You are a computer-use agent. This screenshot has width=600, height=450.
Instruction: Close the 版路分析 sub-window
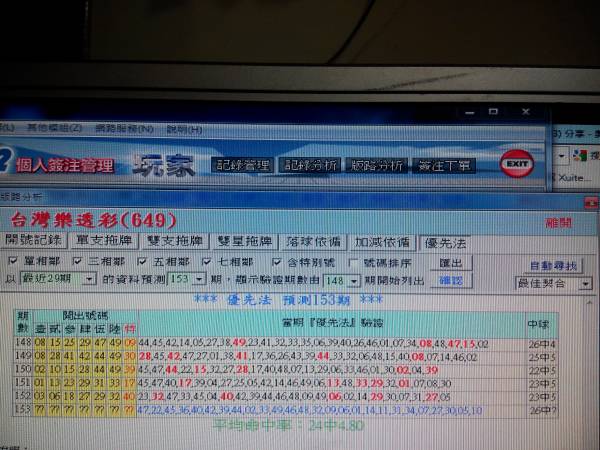point(591,202)
